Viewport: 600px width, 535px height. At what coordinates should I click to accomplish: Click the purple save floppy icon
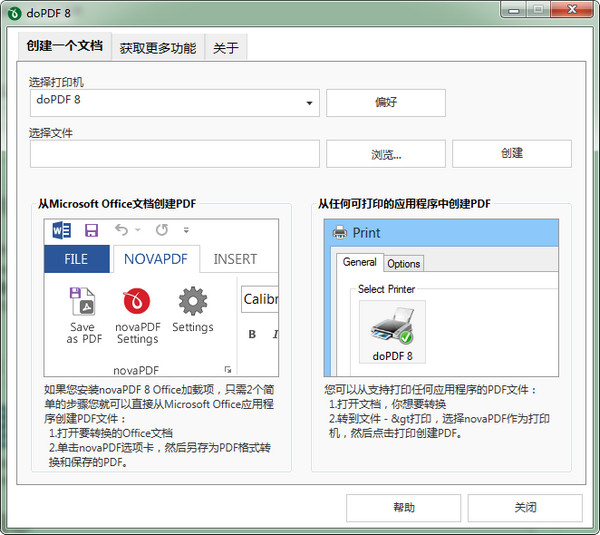click(91, 231)
